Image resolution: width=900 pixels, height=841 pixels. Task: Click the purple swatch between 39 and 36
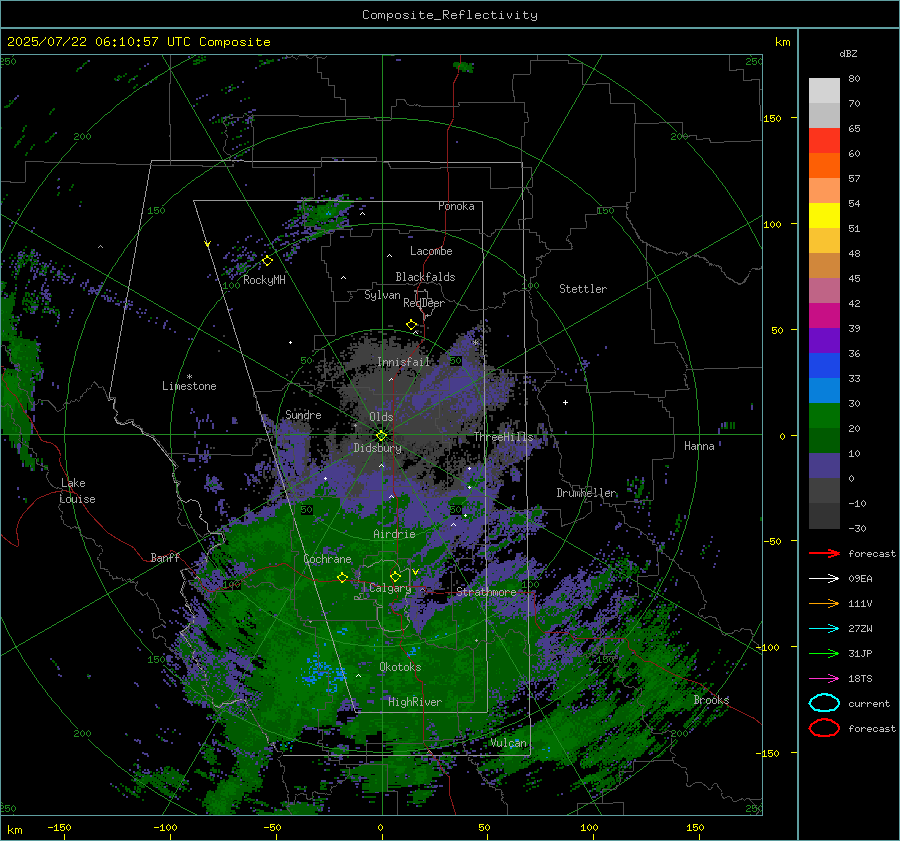coord(824,341)
